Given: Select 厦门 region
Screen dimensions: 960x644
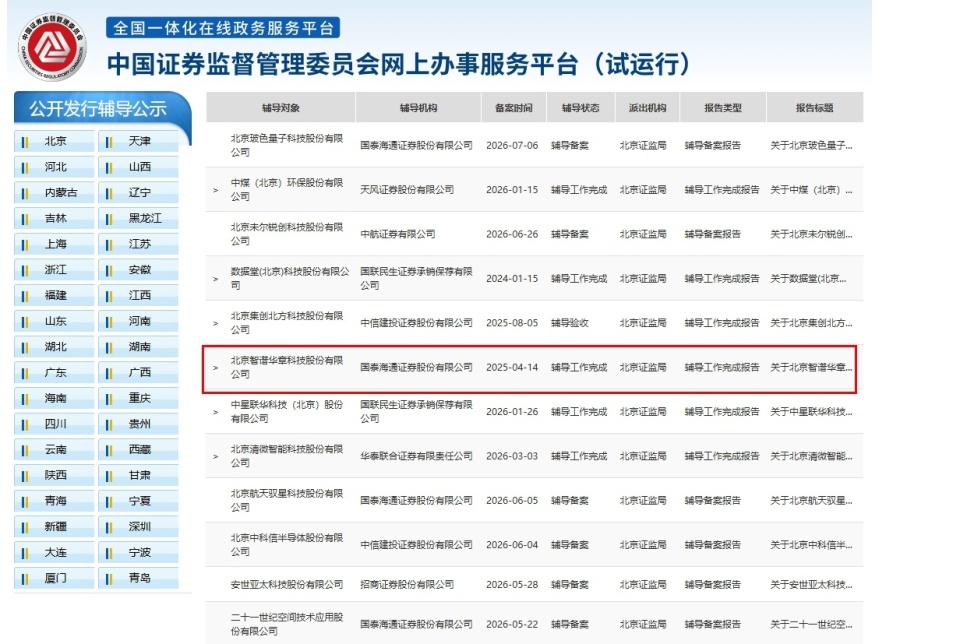Looking at the screenshot, I should click(54, 578).
